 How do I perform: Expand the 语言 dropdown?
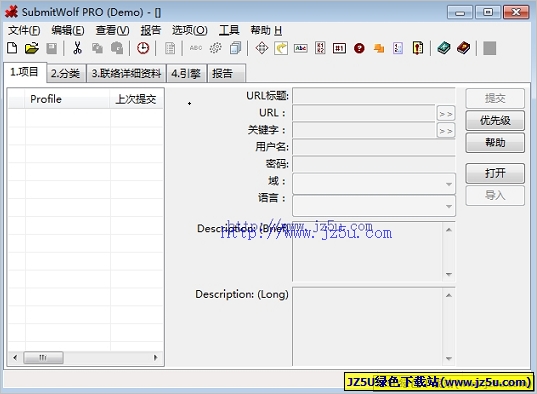click(x=449, y=206)
